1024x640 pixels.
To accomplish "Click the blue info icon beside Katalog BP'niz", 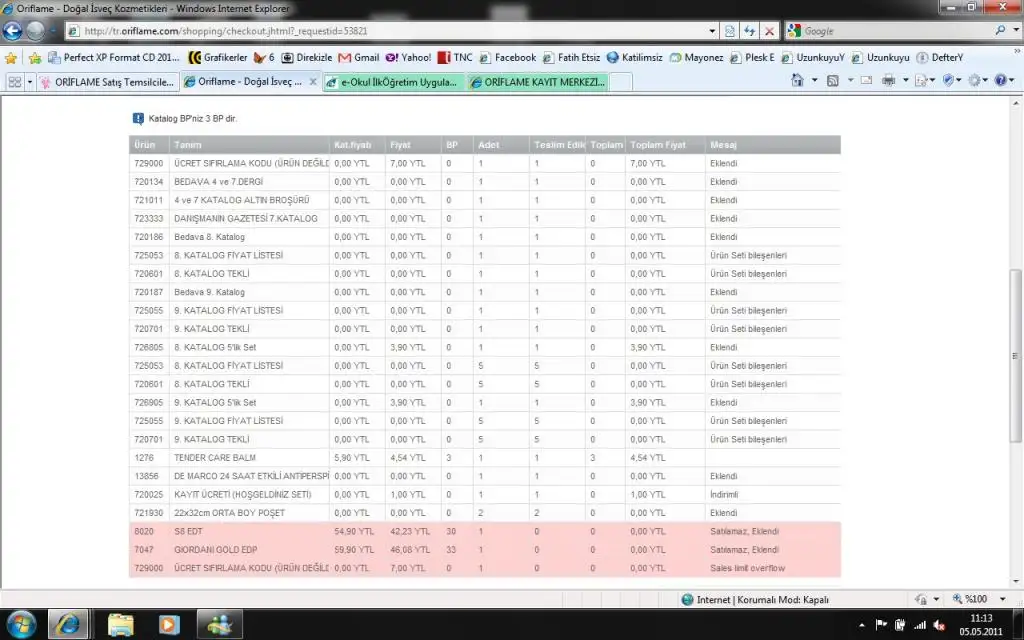I will click(138, 118).
